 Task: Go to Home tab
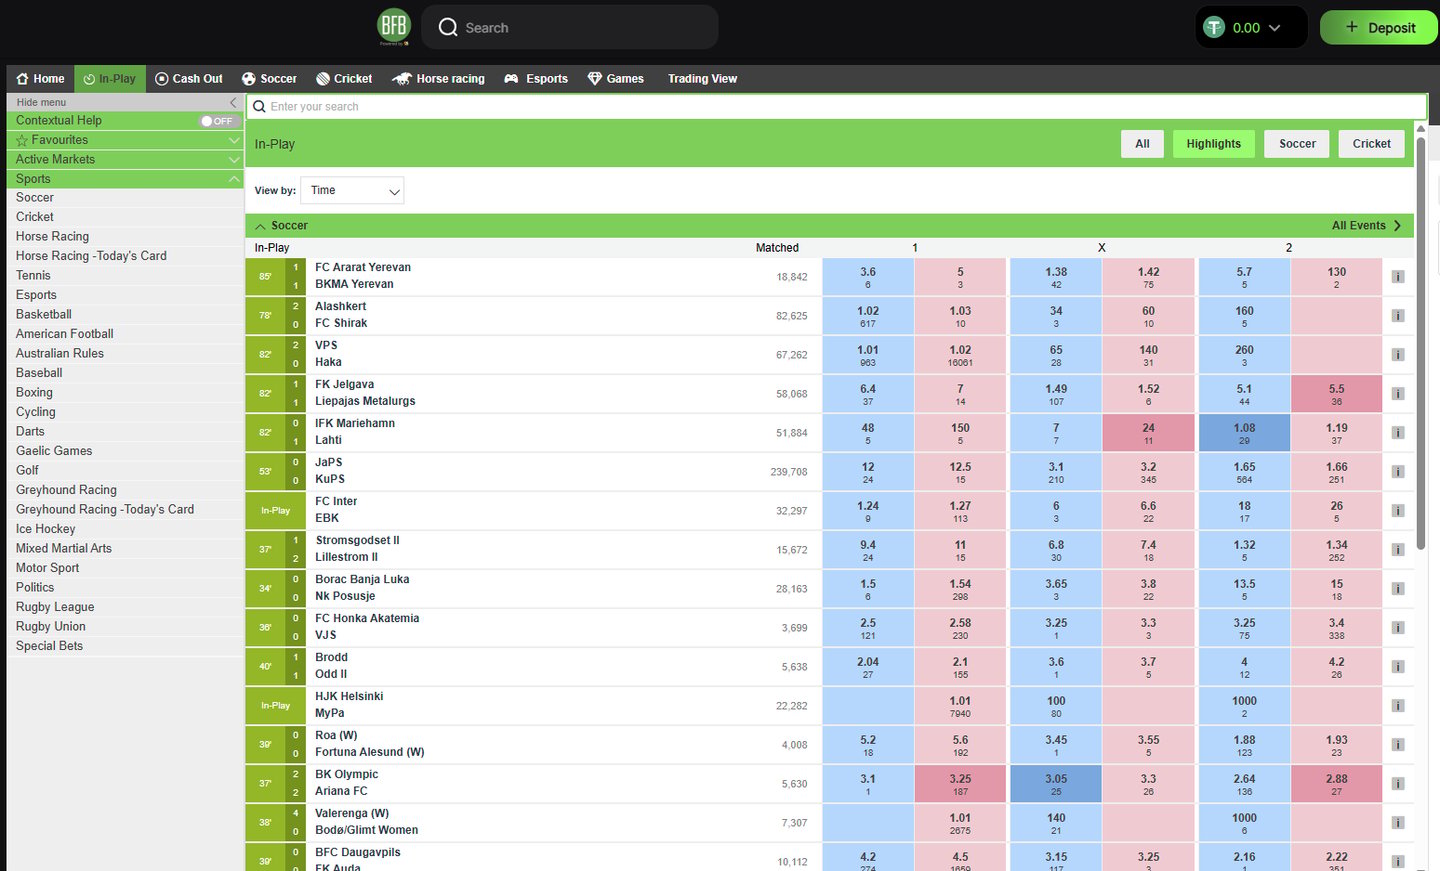40,79
